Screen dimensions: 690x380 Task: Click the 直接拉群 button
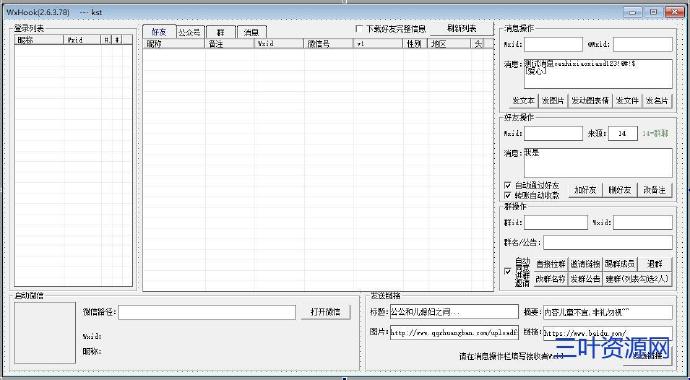[551, 264]
